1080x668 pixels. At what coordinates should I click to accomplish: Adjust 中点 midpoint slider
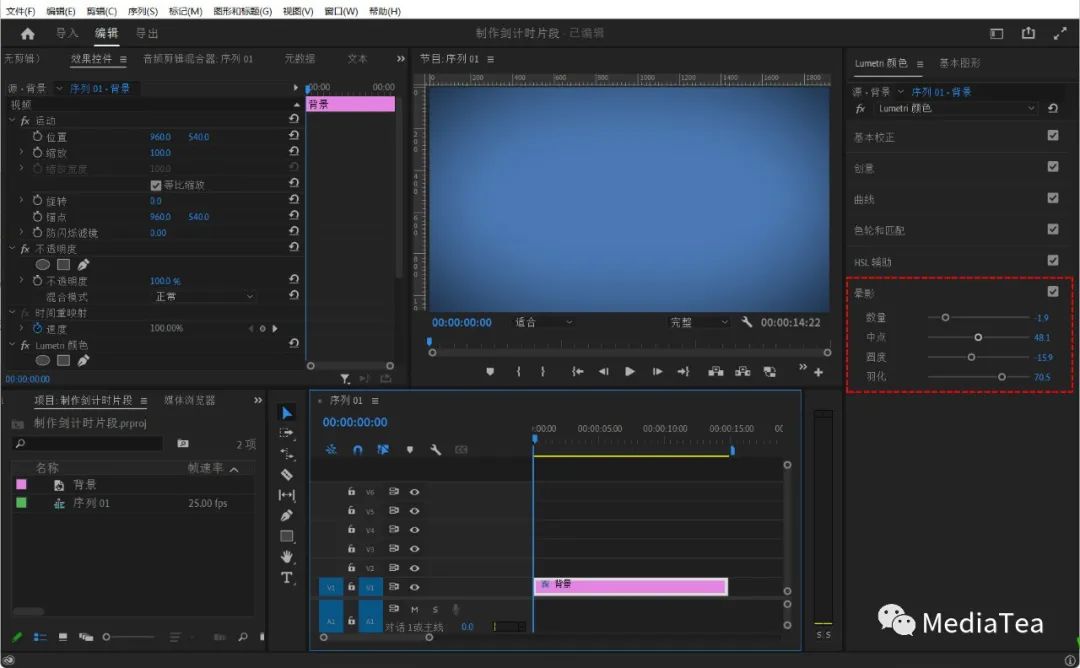pos(978,337)
